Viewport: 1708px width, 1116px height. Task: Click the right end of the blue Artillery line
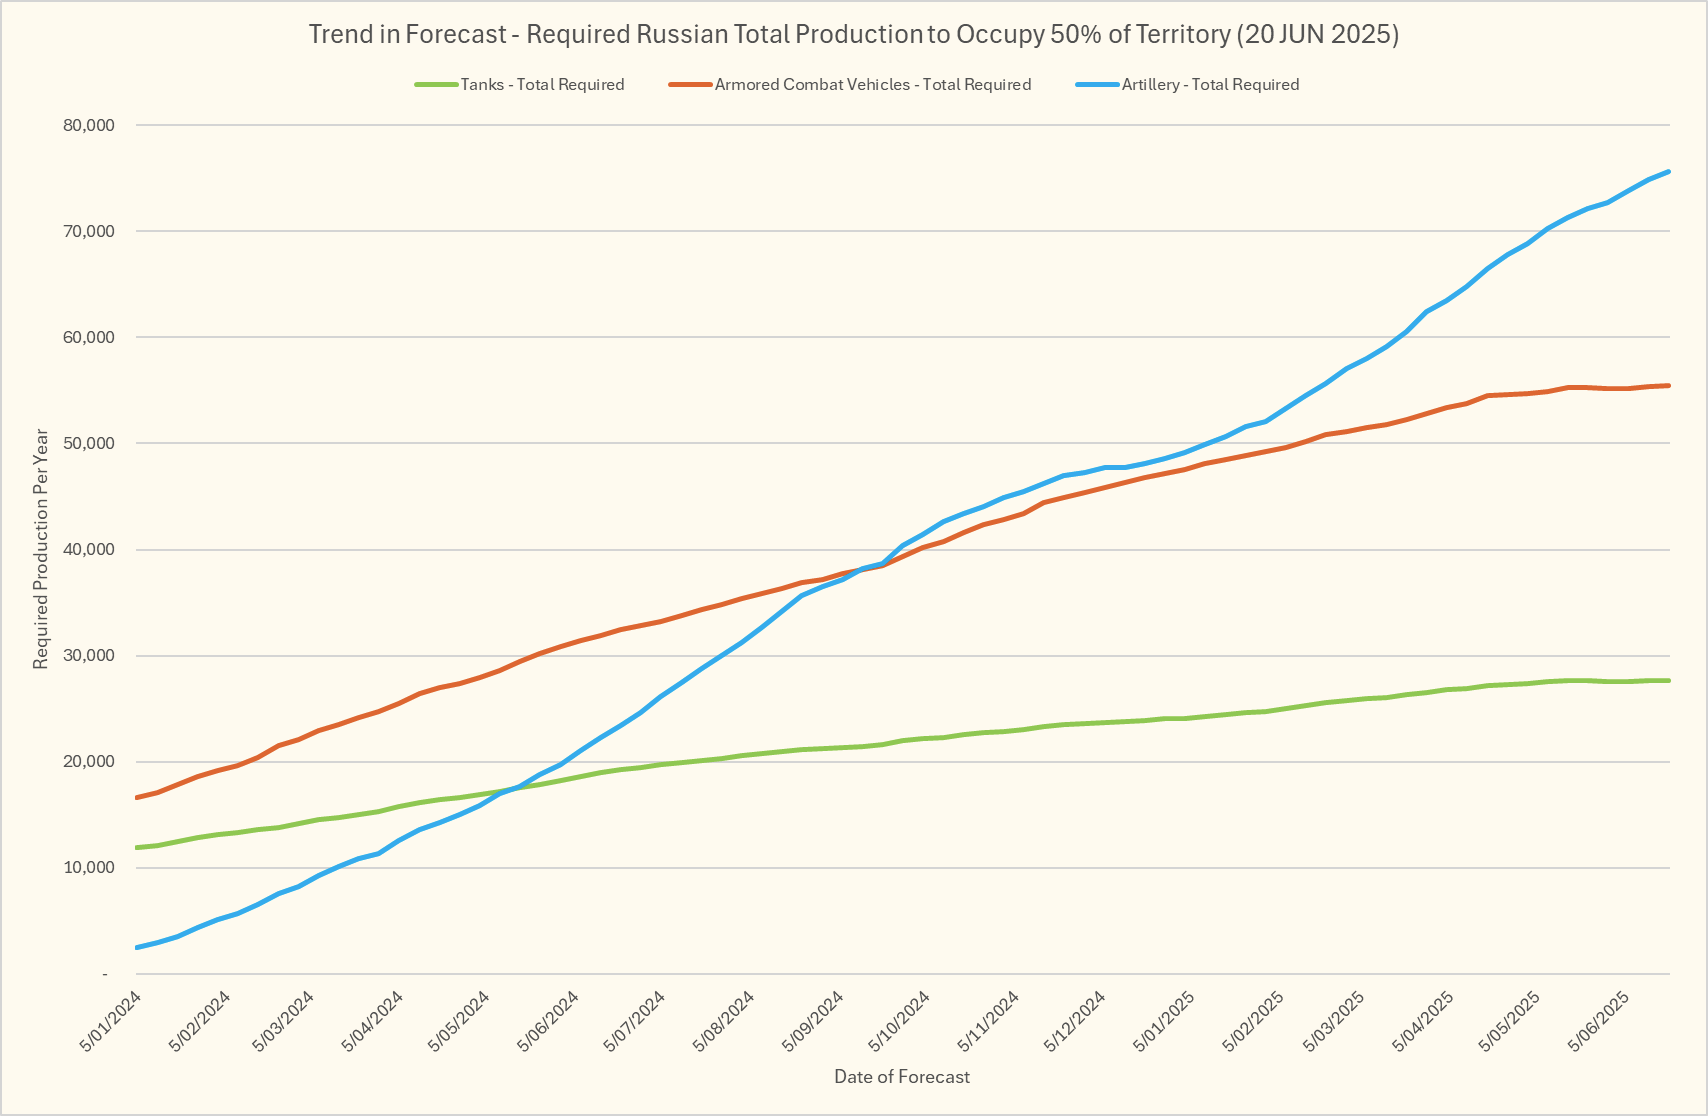click(1667, 172)
